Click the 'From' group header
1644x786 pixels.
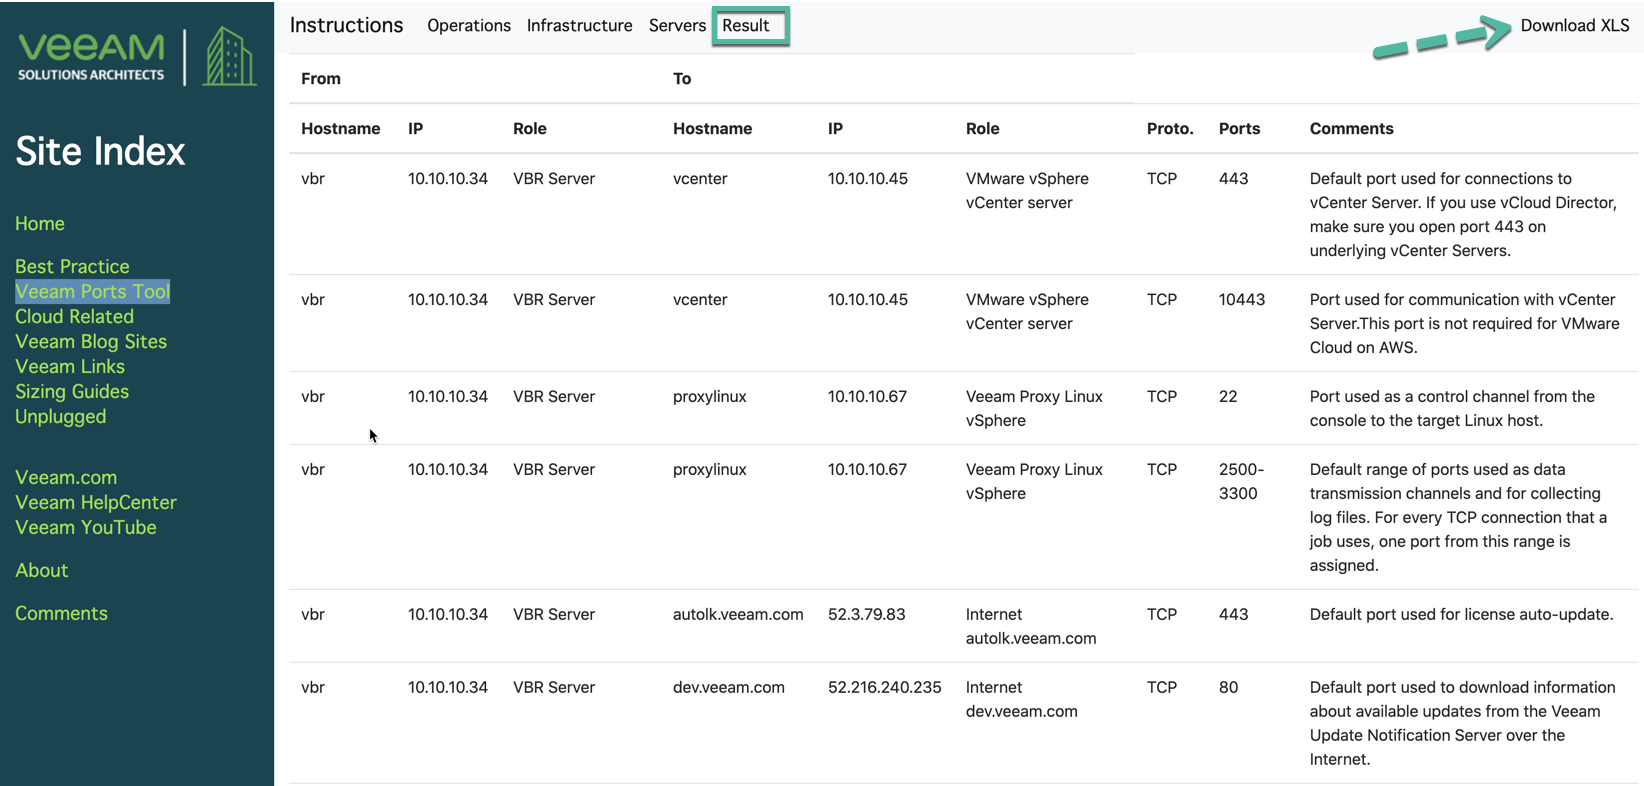pos(321,78)
